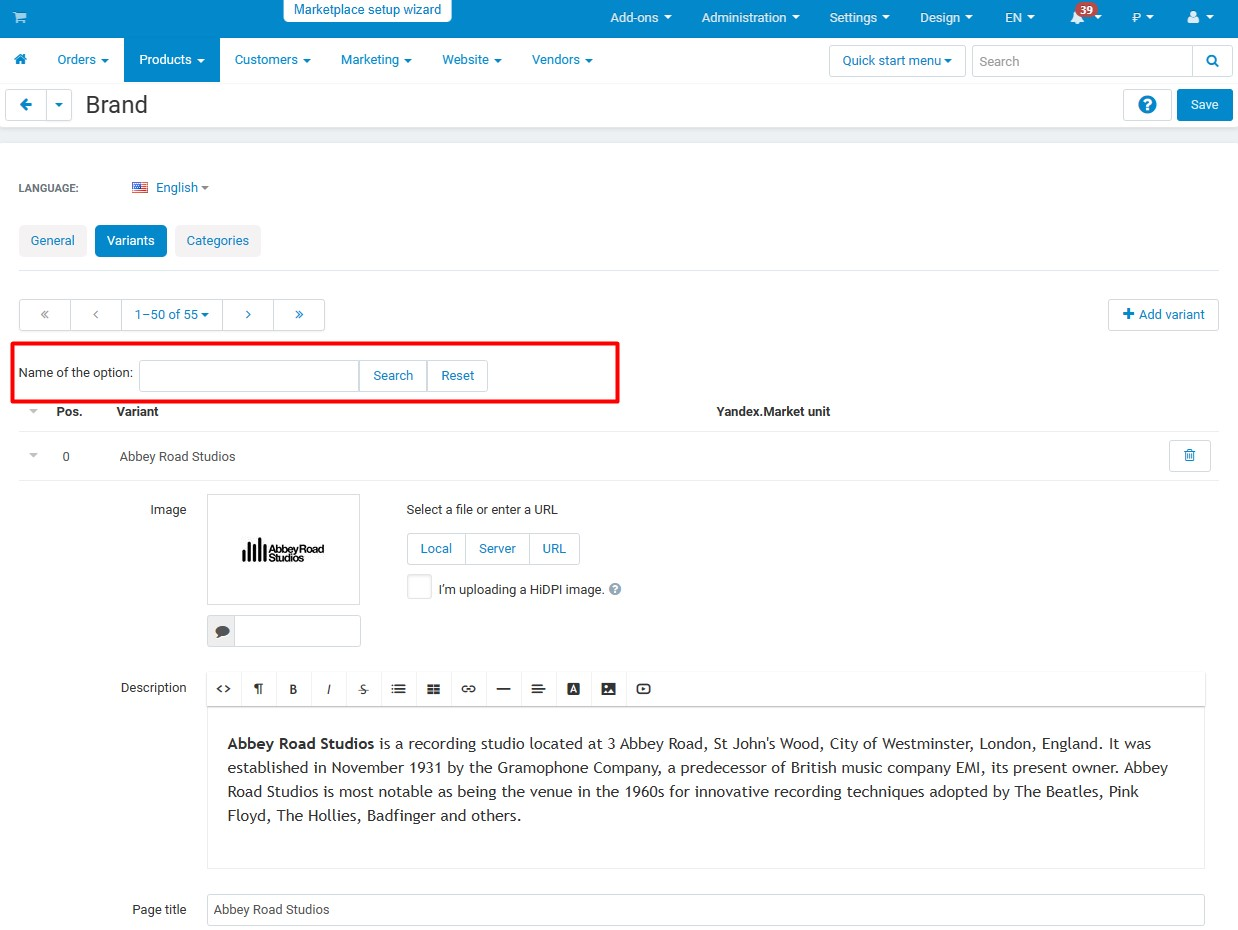Open the user account icon menu
The width and height of the screenshot is (1238, 930).
[x=1200, y=18]
